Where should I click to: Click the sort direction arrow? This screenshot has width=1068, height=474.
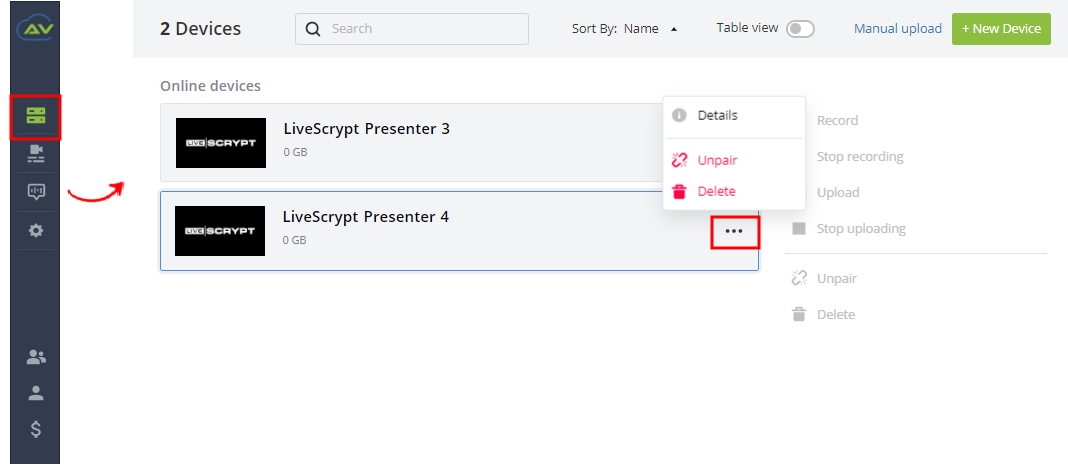[x=674, y=29]
